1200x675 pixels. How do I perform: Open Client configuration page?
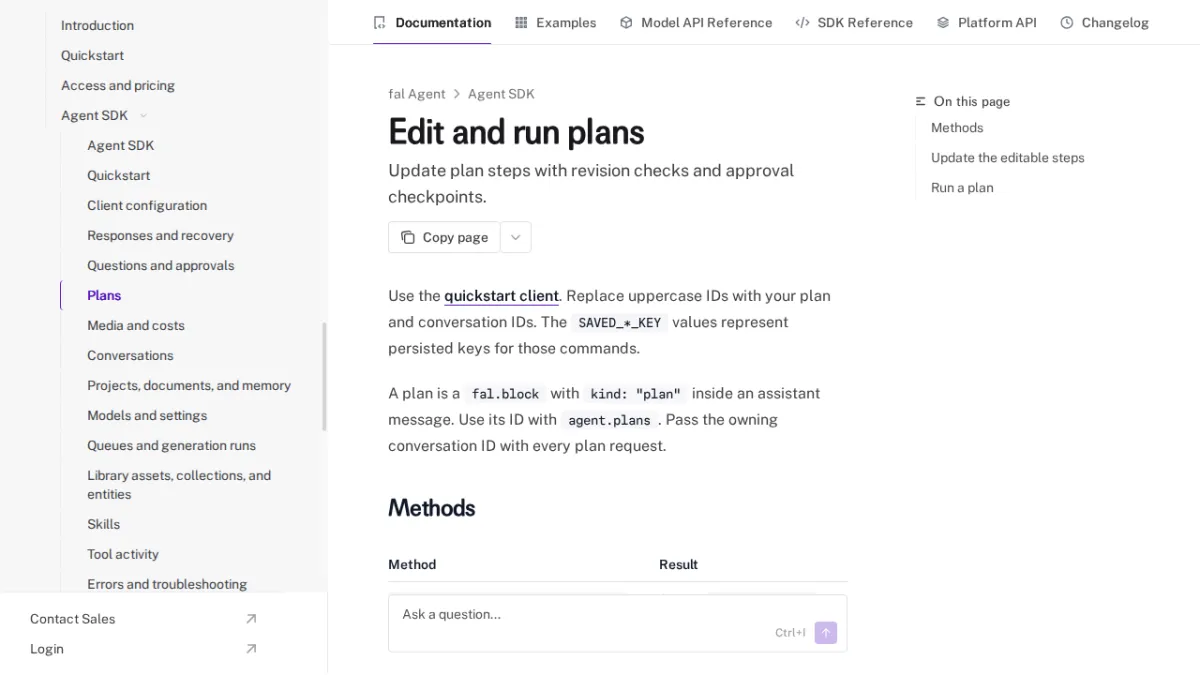pyautogui.click(x=147, y=206)
